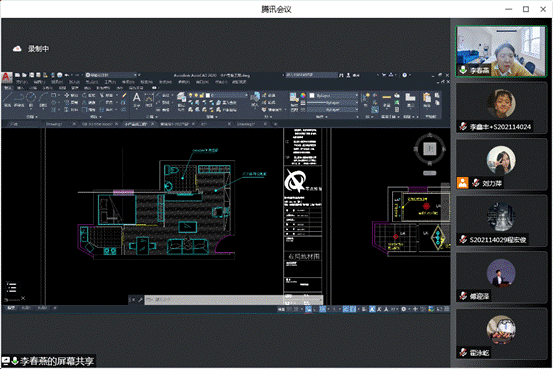Open the AutoCAD application menu logo
The width and height of the screenshot is (553, 369).
coord(6,77)
